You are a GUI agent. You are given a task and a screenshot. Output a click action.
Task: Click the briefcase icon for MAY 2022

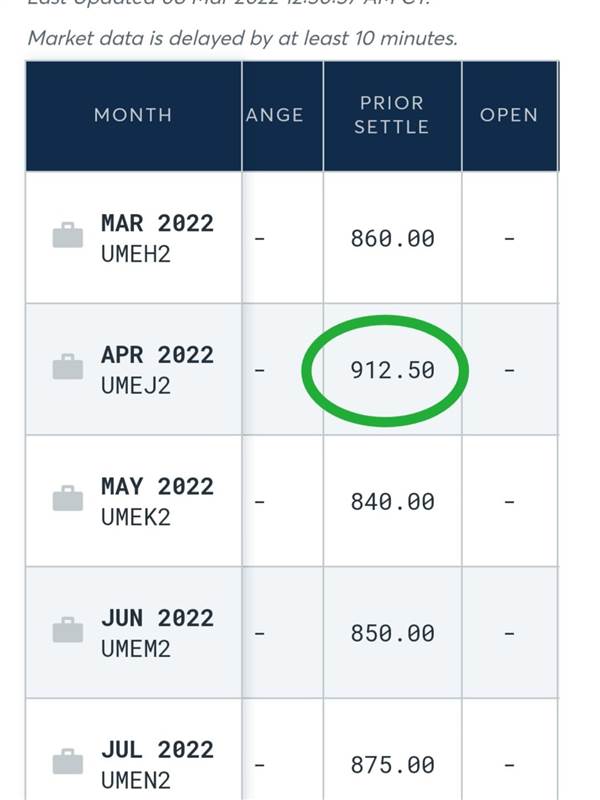tap(68, 498)
